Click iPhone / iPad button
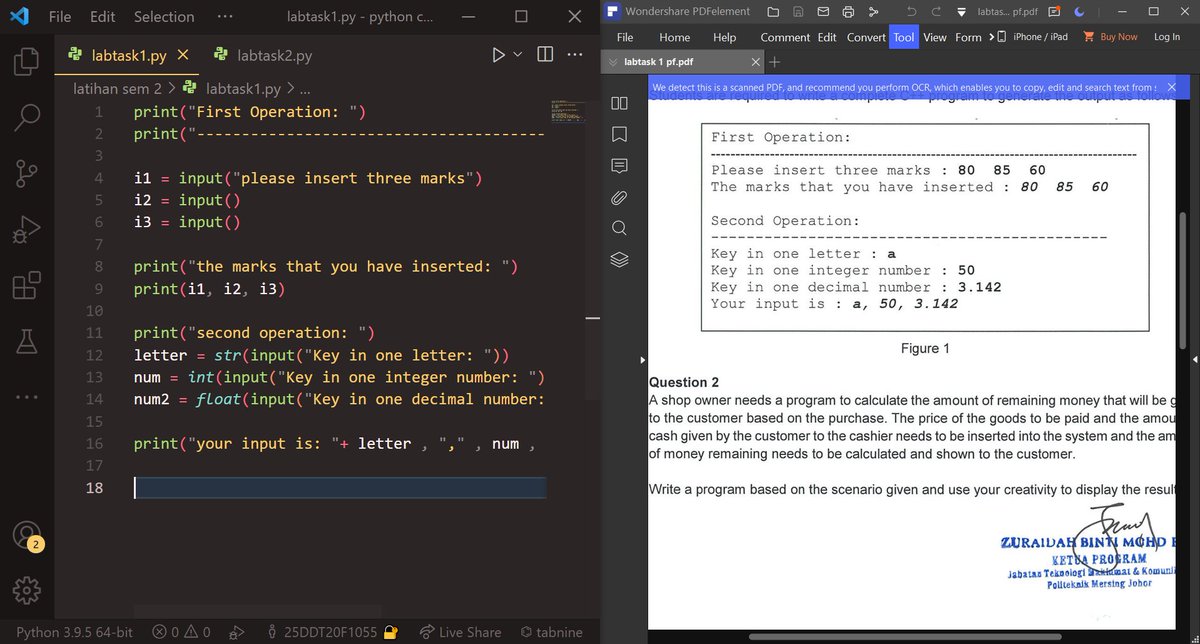The height and width of the screenshot is (644, 1200). [x=1032, y=37]
